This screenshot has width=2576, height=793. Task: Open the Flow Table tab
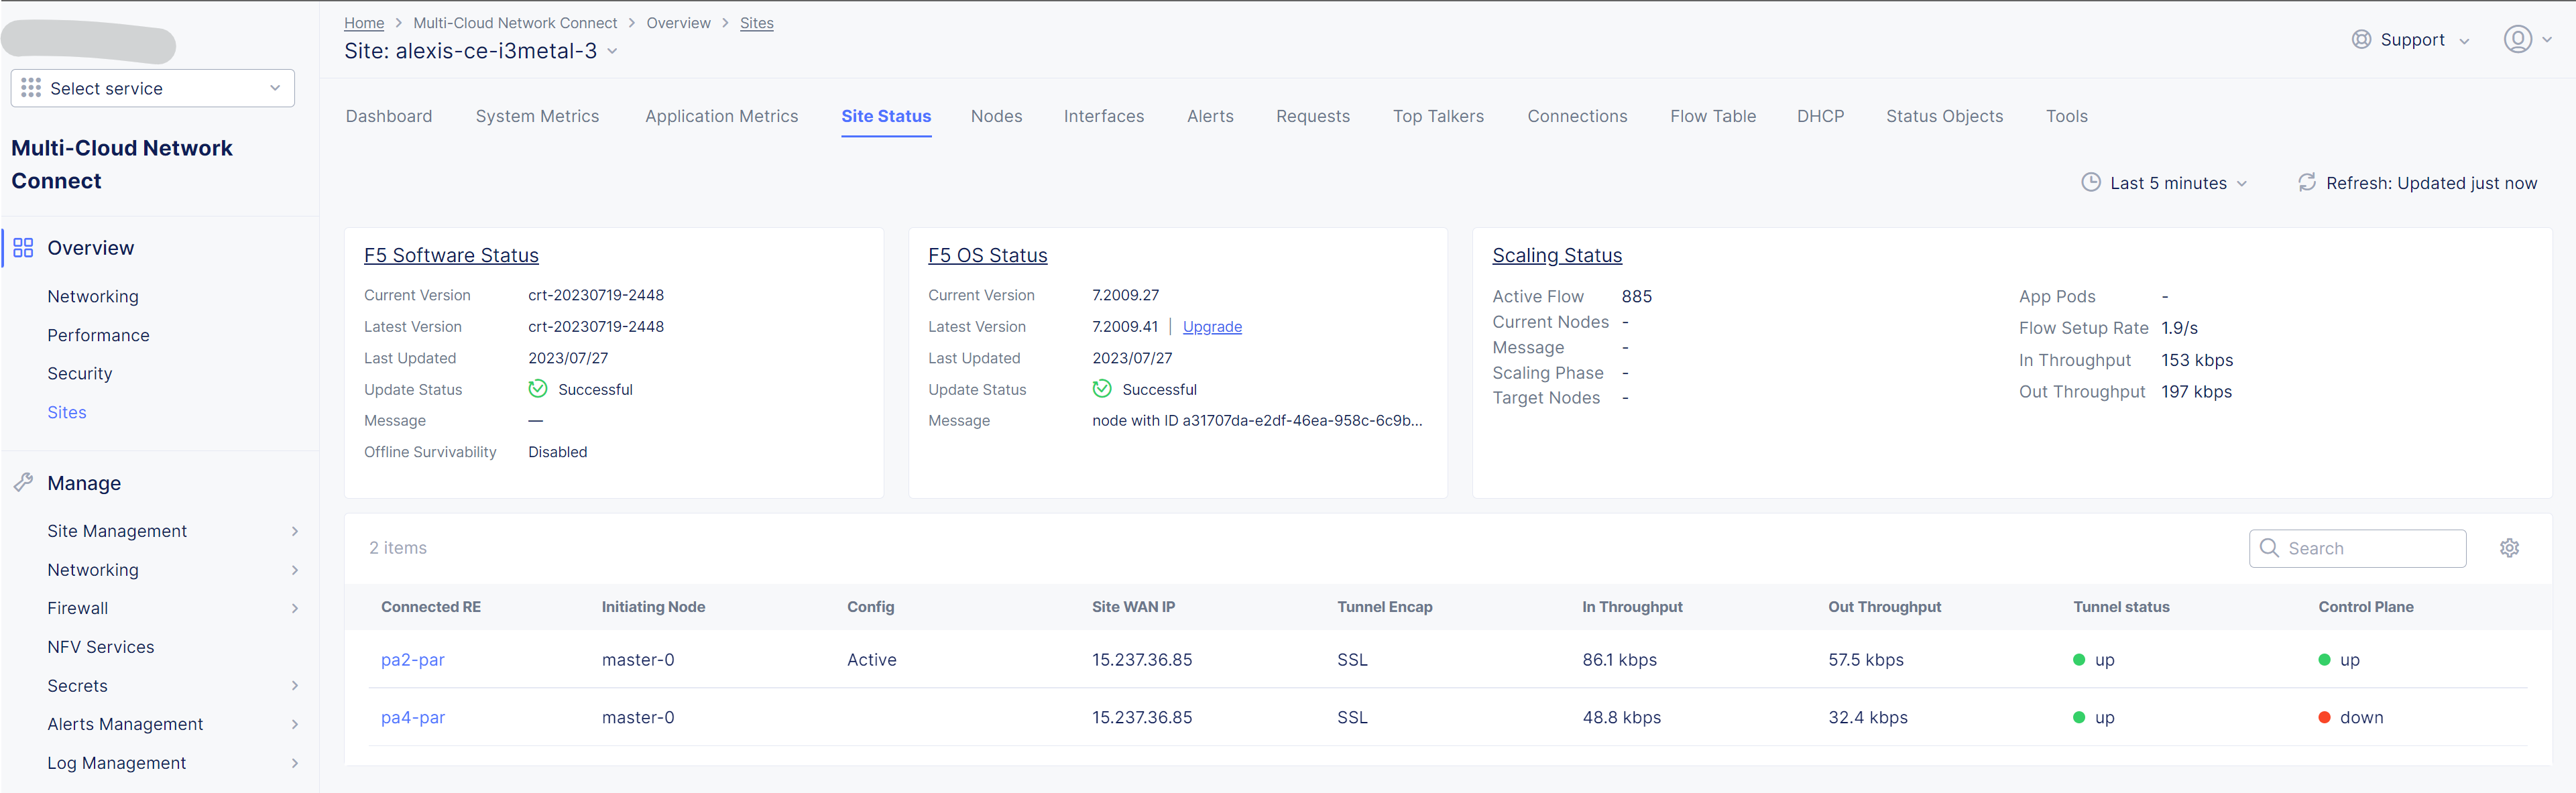pos(1712,116)
